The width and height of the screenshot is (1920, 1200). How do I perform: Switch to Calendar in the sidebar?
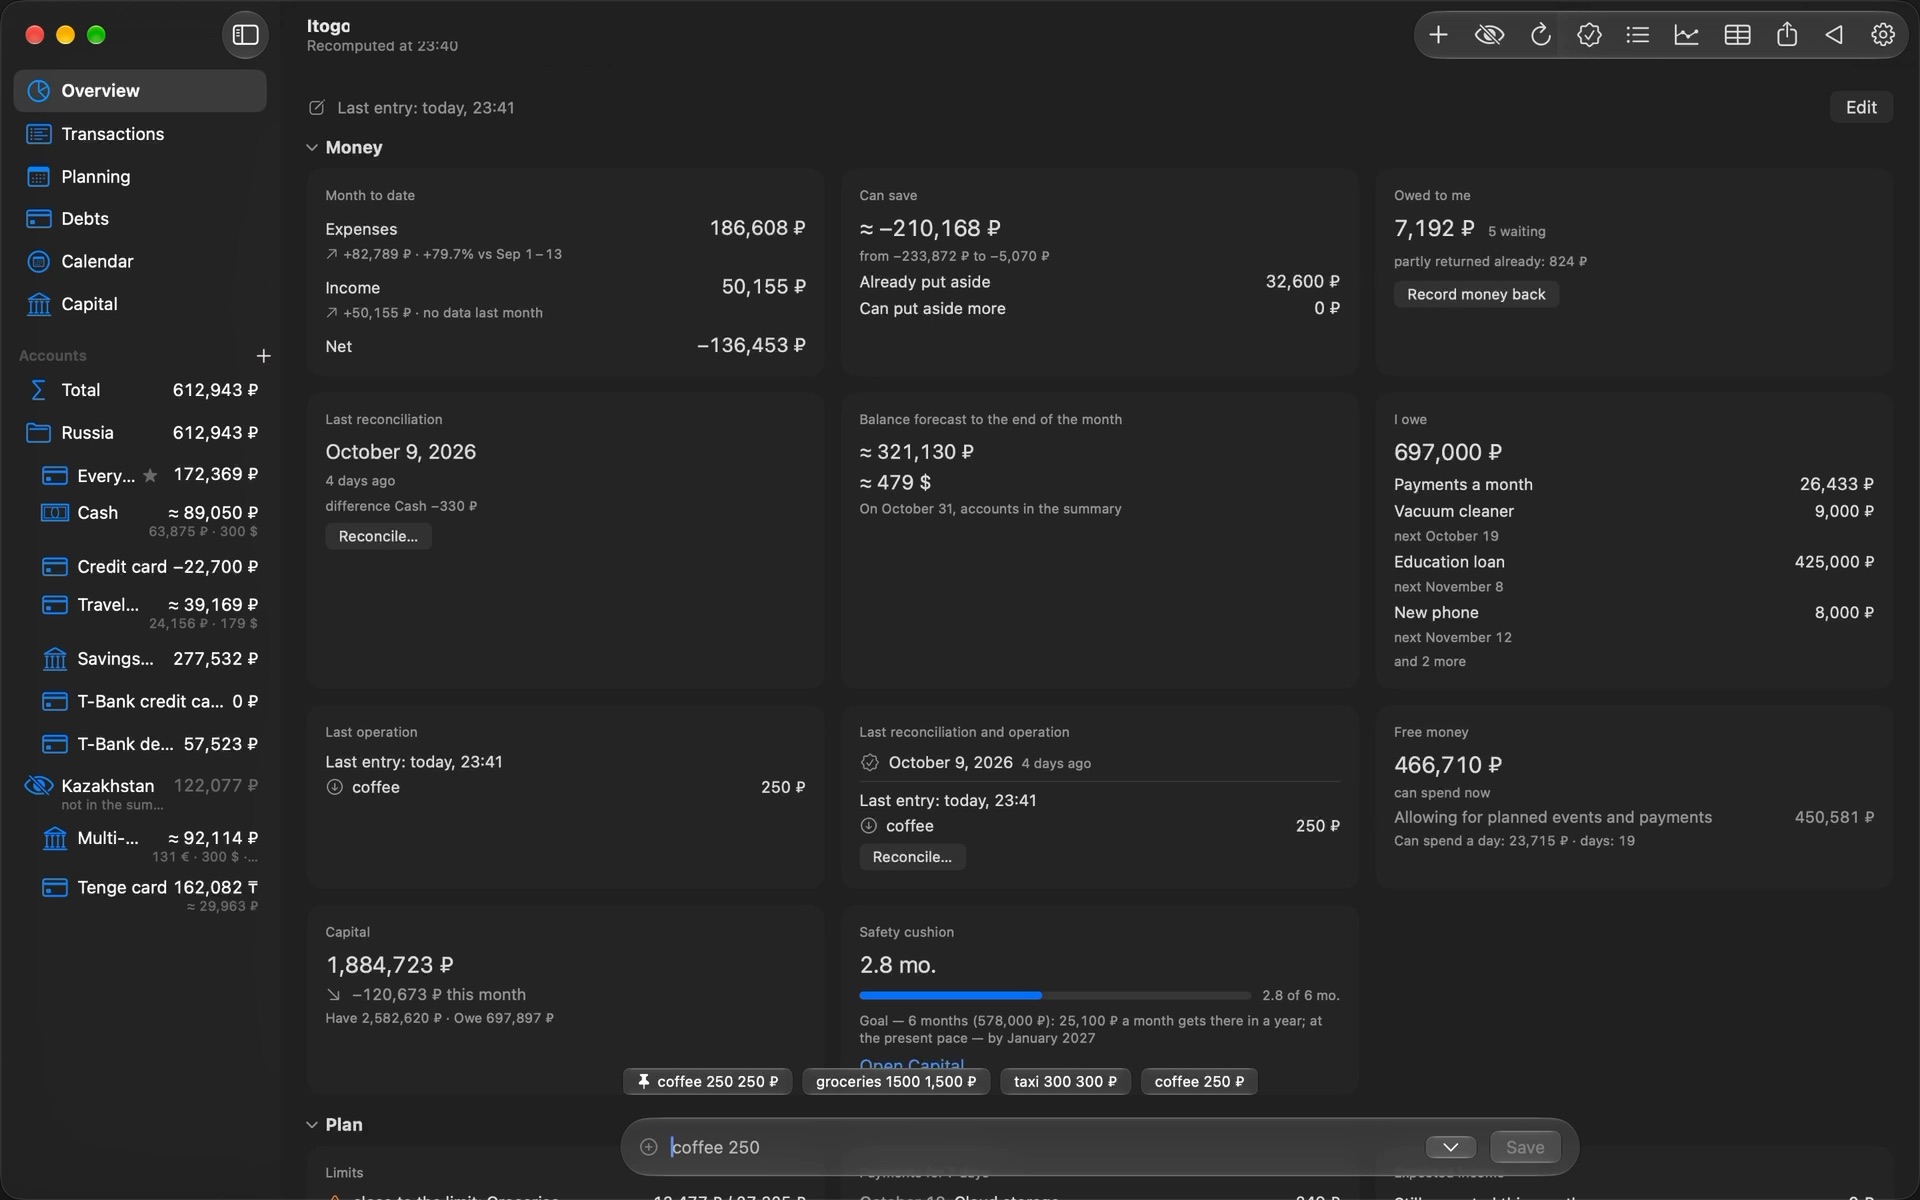pos(140,262)
